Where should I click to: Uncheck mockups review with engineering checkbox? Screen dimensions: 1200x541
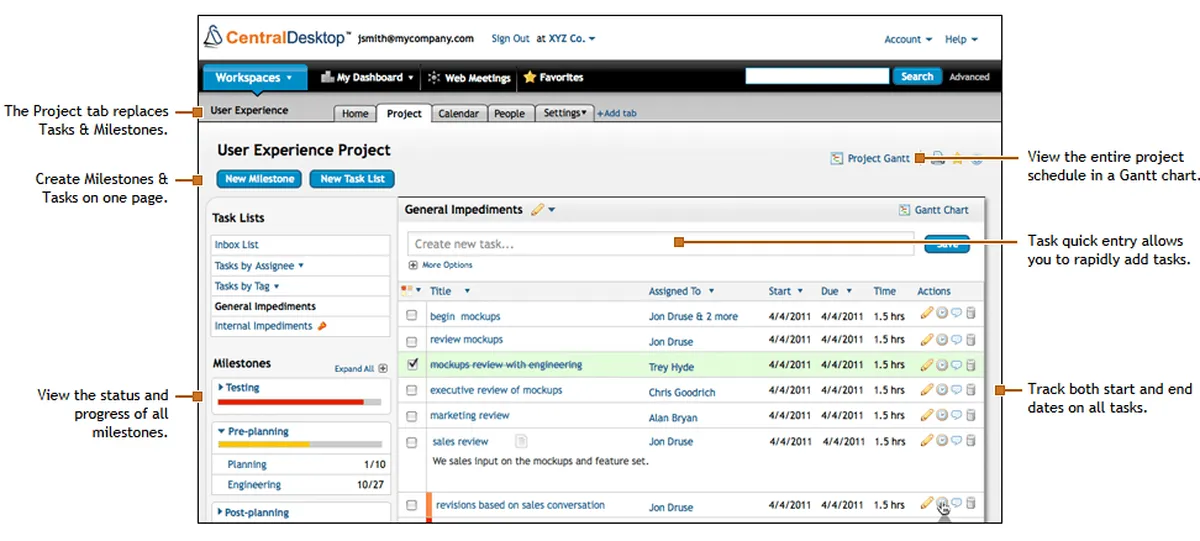point(412,365)
